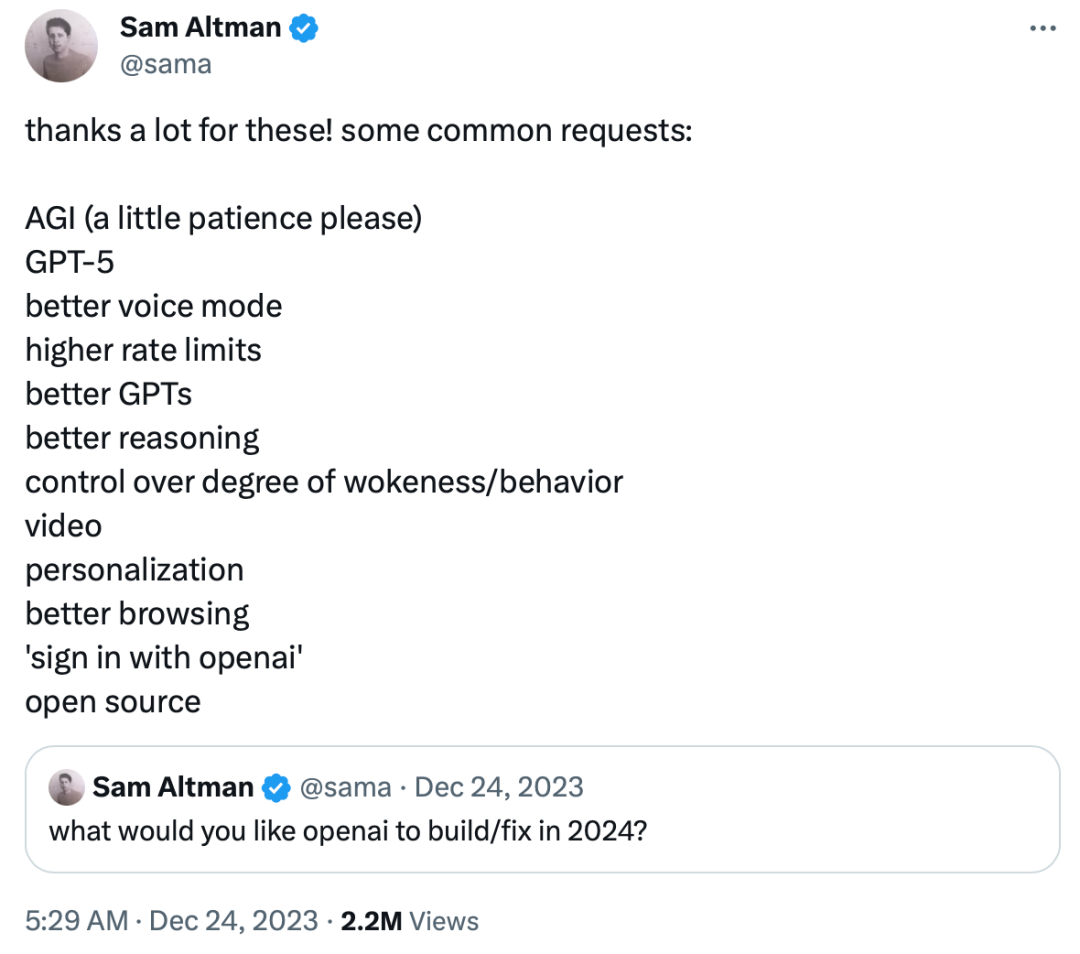
Task: Click the verified badge beside the header name
Action: tap(304, 28)
